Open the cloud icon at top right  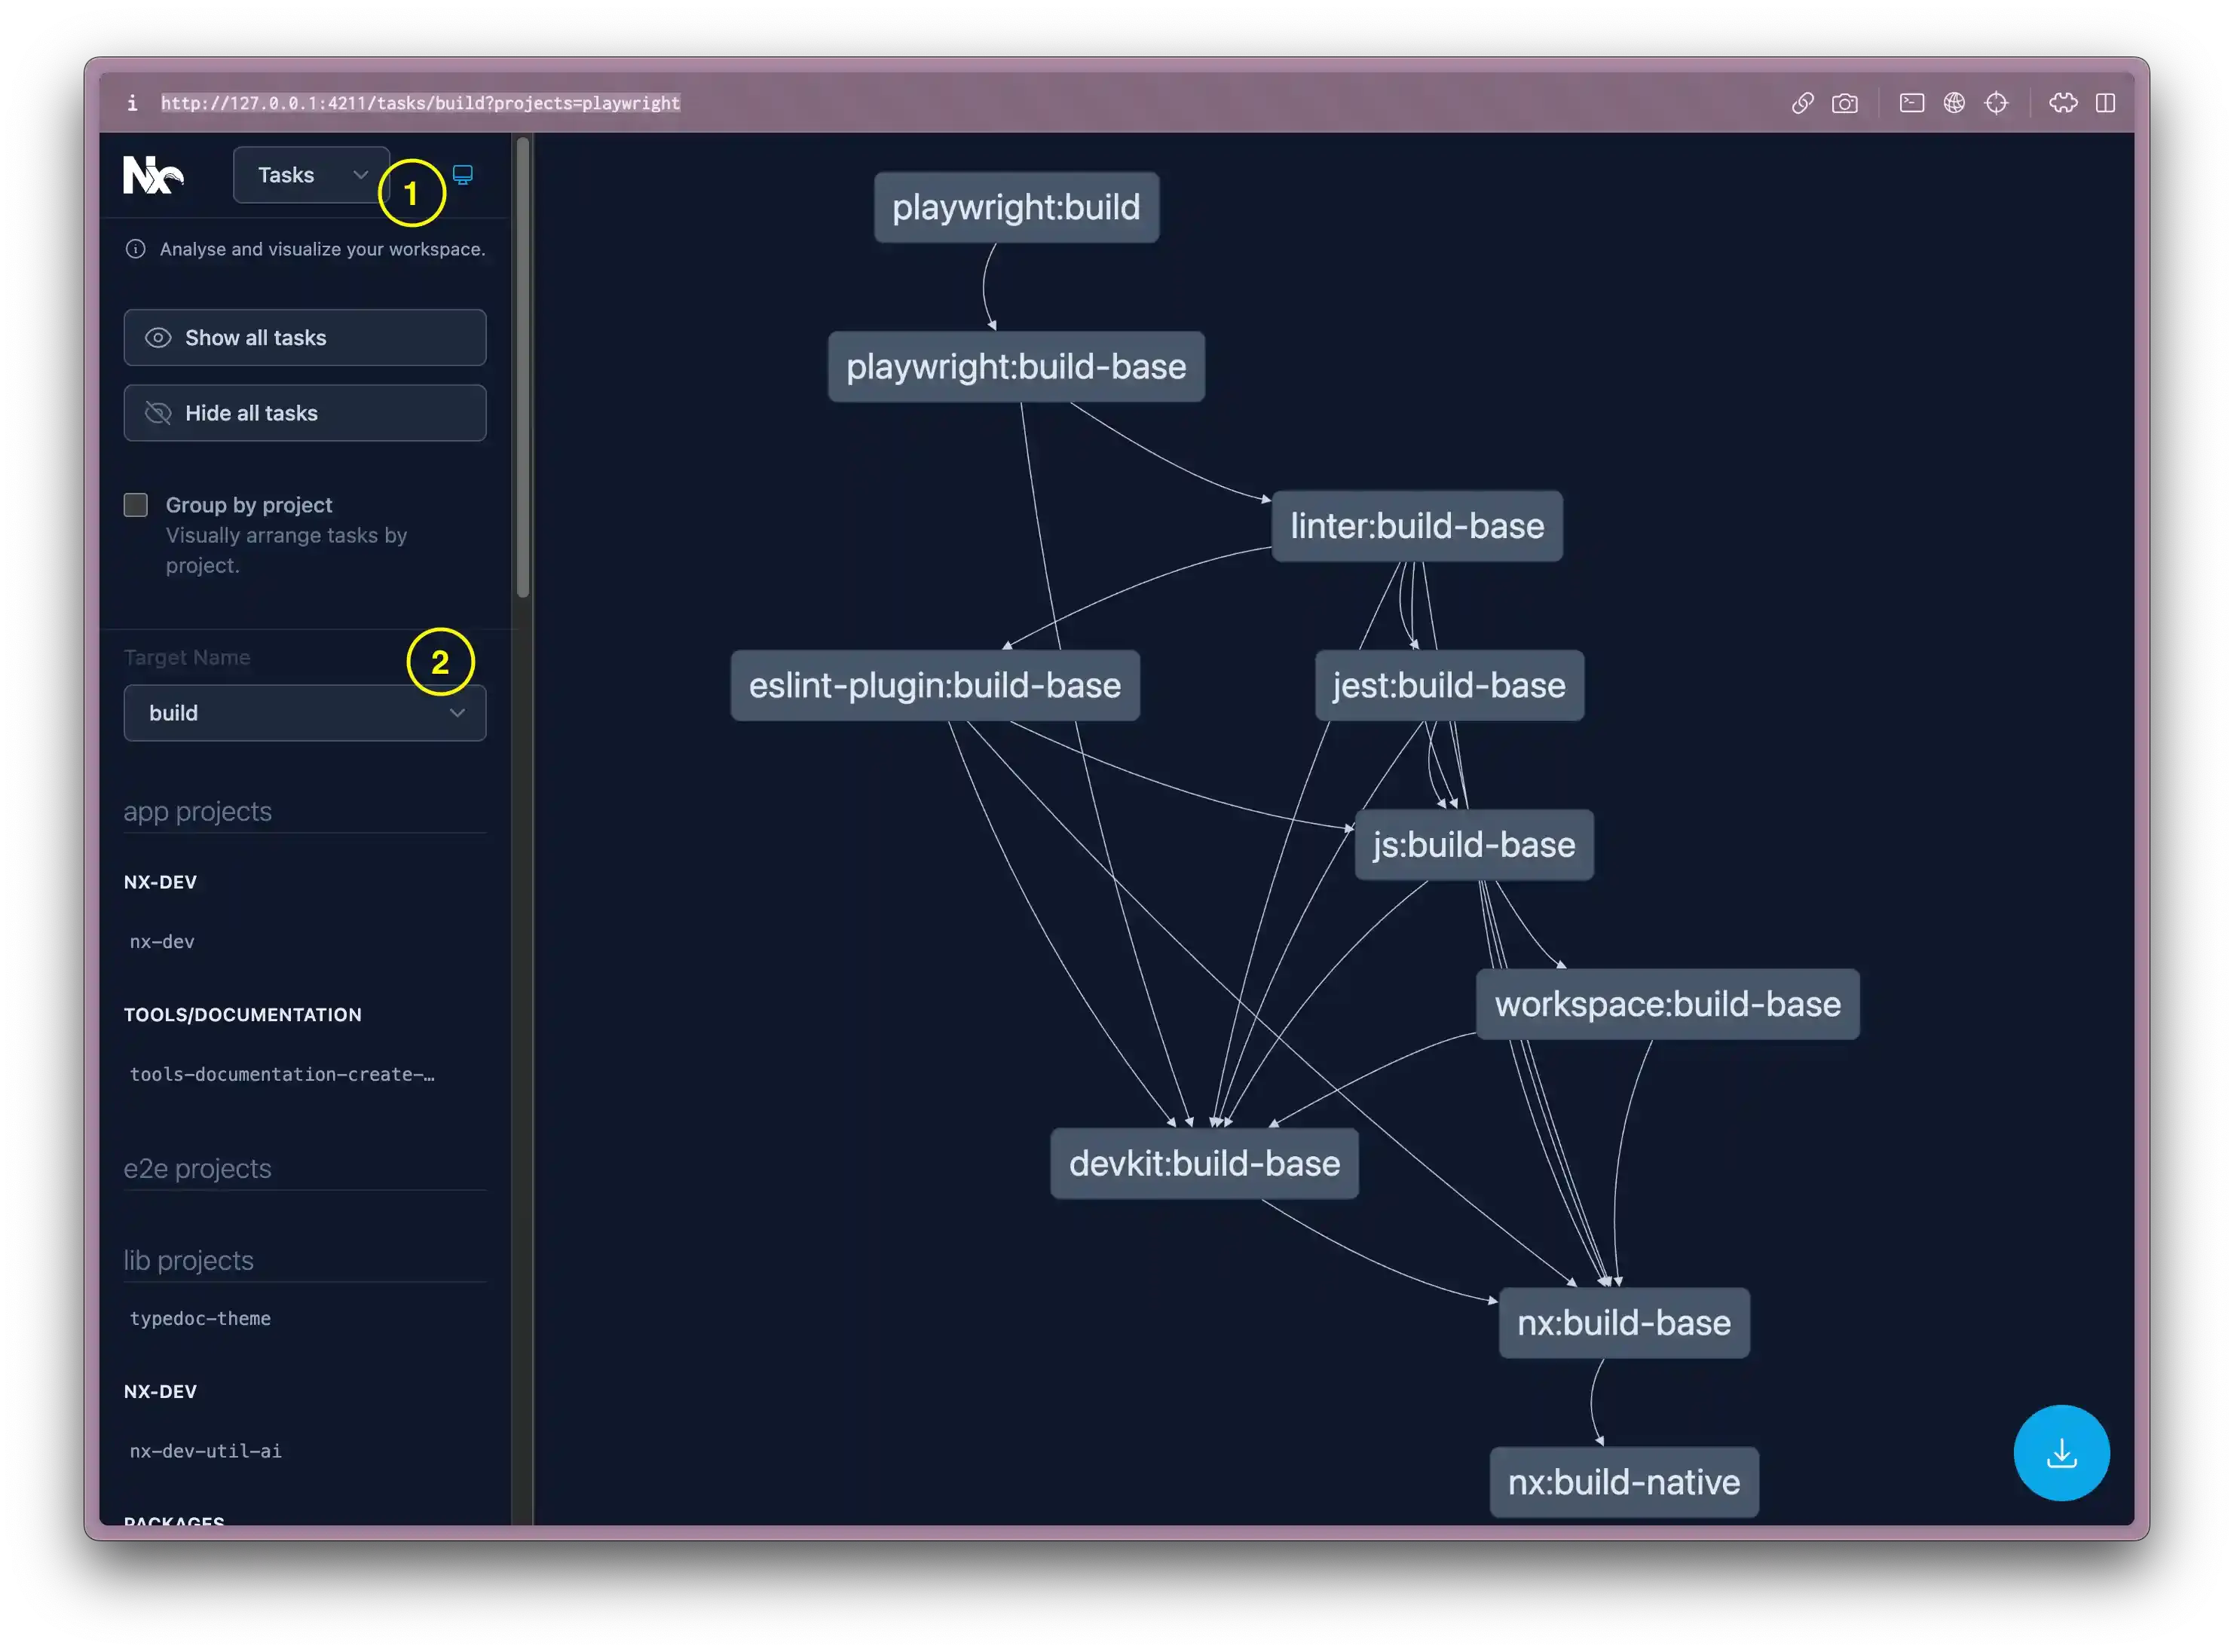[2065, 102]
